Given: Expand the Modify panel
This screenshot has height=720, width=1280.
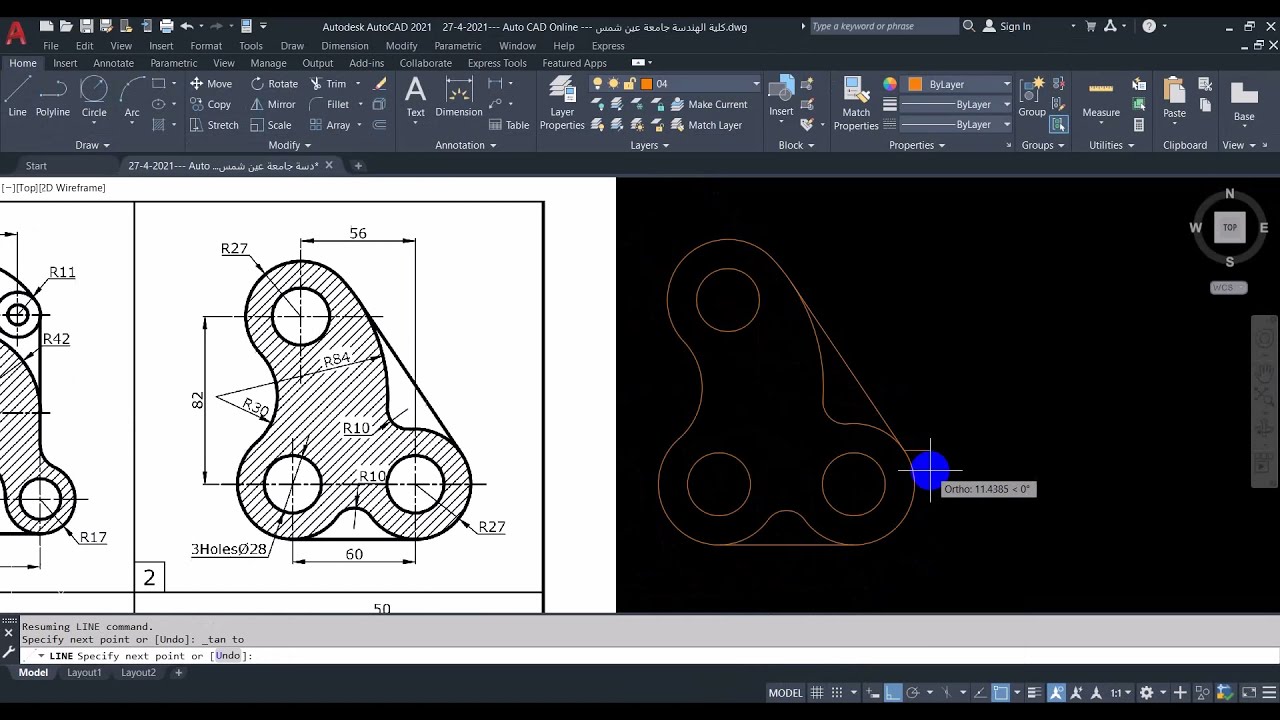Looking at the screenshot, I should coord(290,145).
